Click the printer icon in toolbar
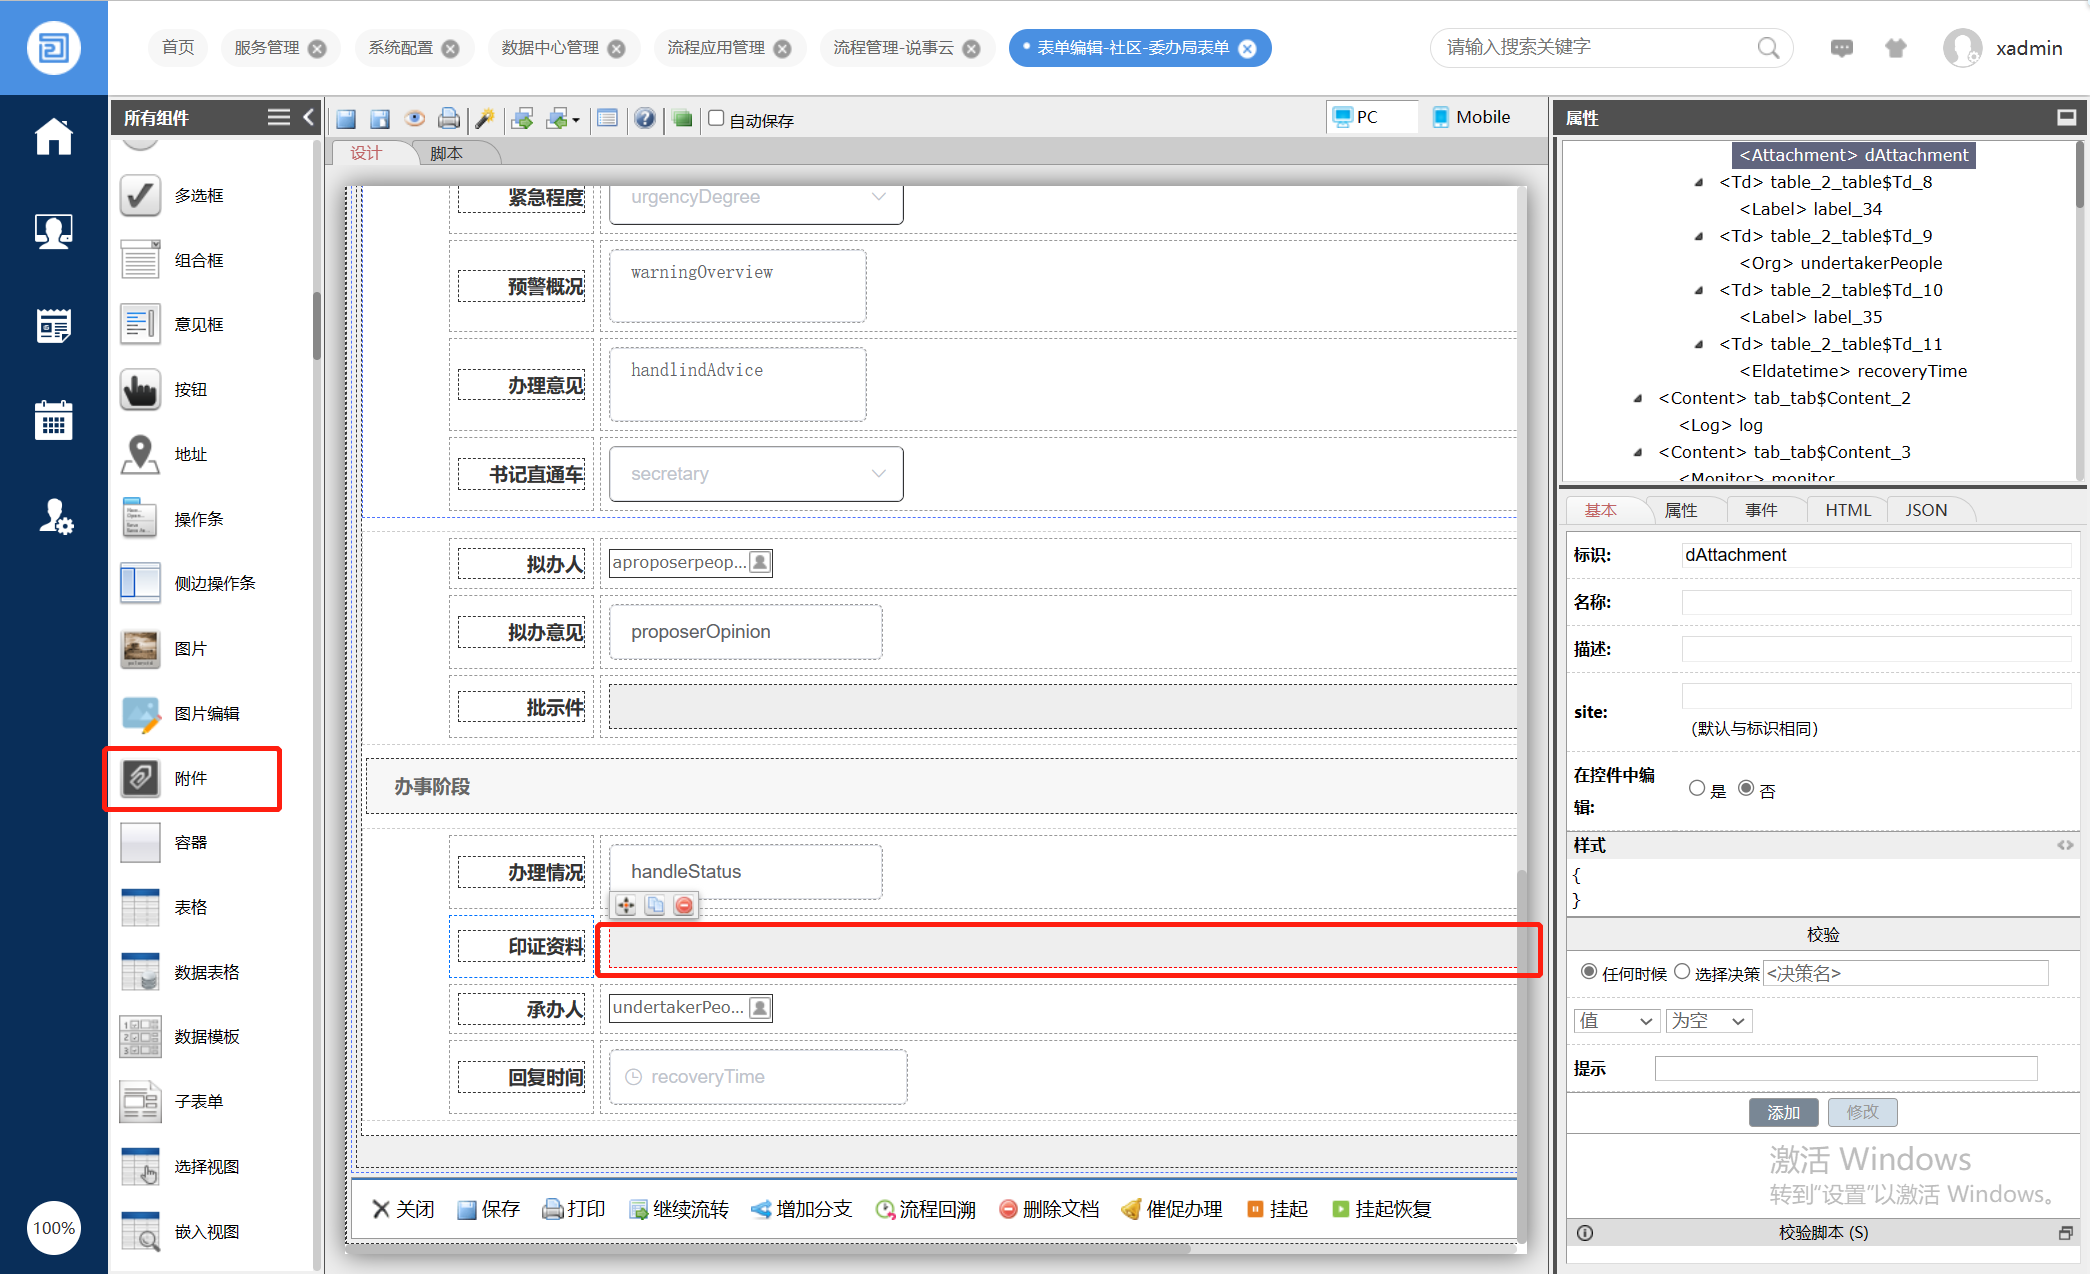The height and width of the screenshot is (1274, 2090). tap(449, 119)
